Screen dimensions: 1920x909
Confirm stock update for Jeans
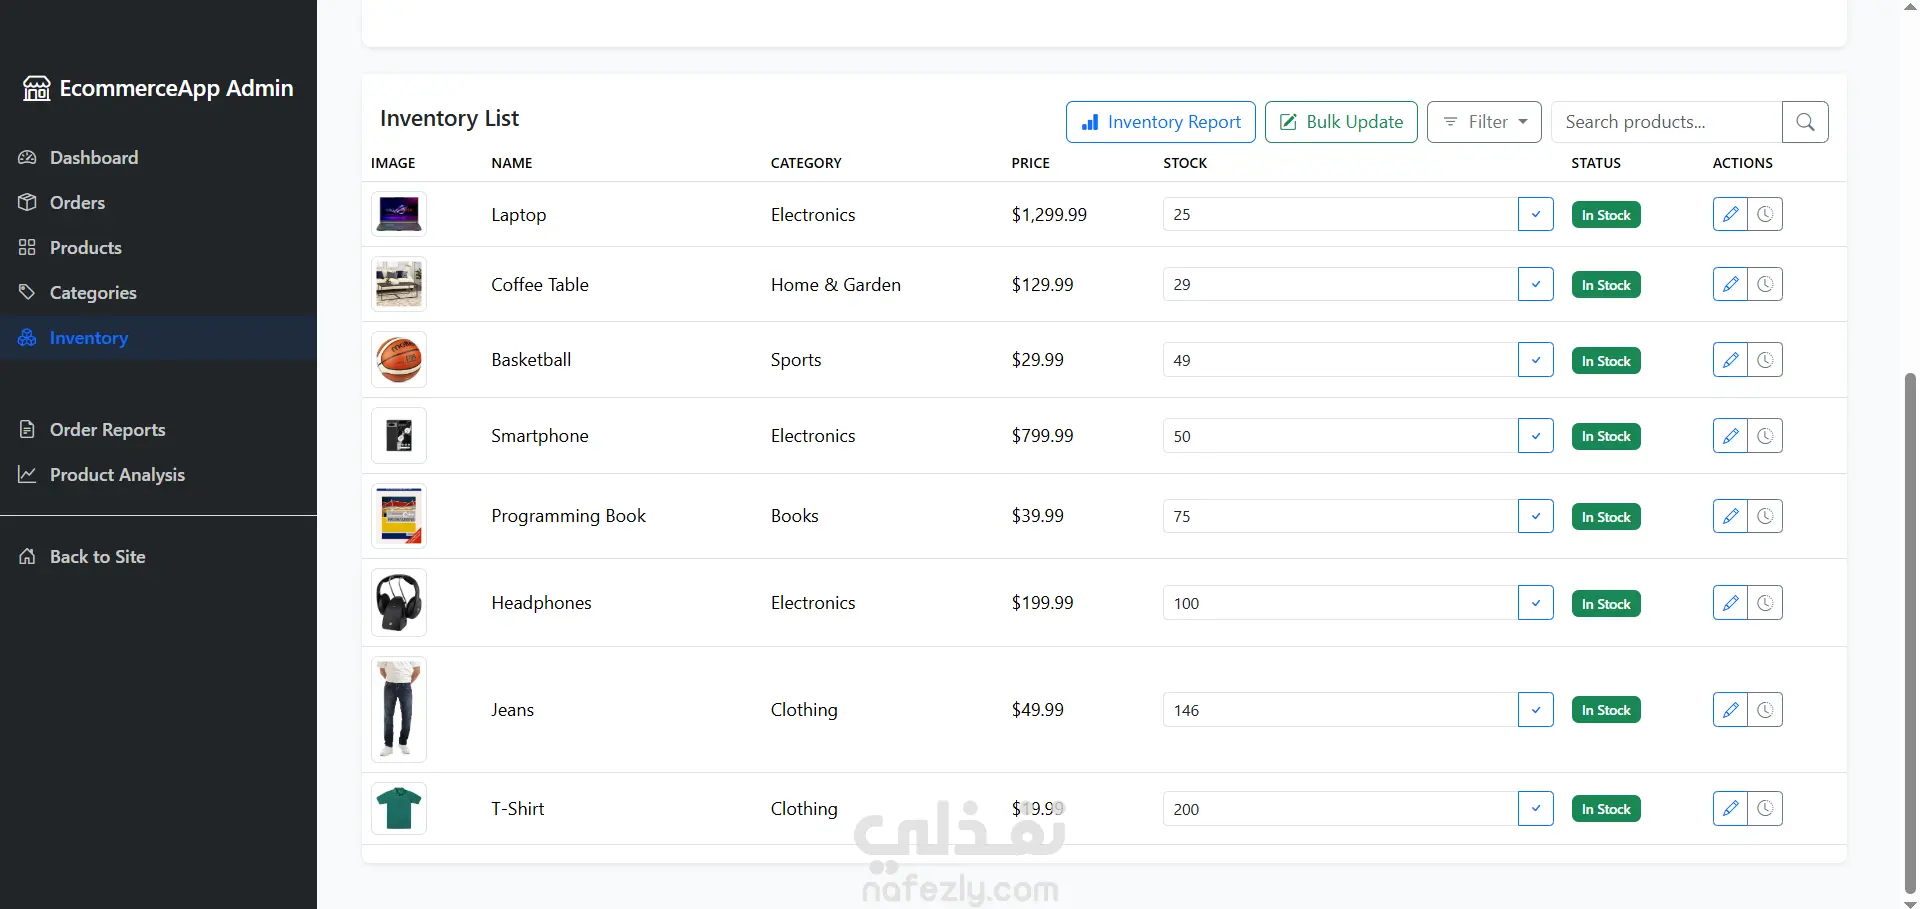tap(1535, 710)
